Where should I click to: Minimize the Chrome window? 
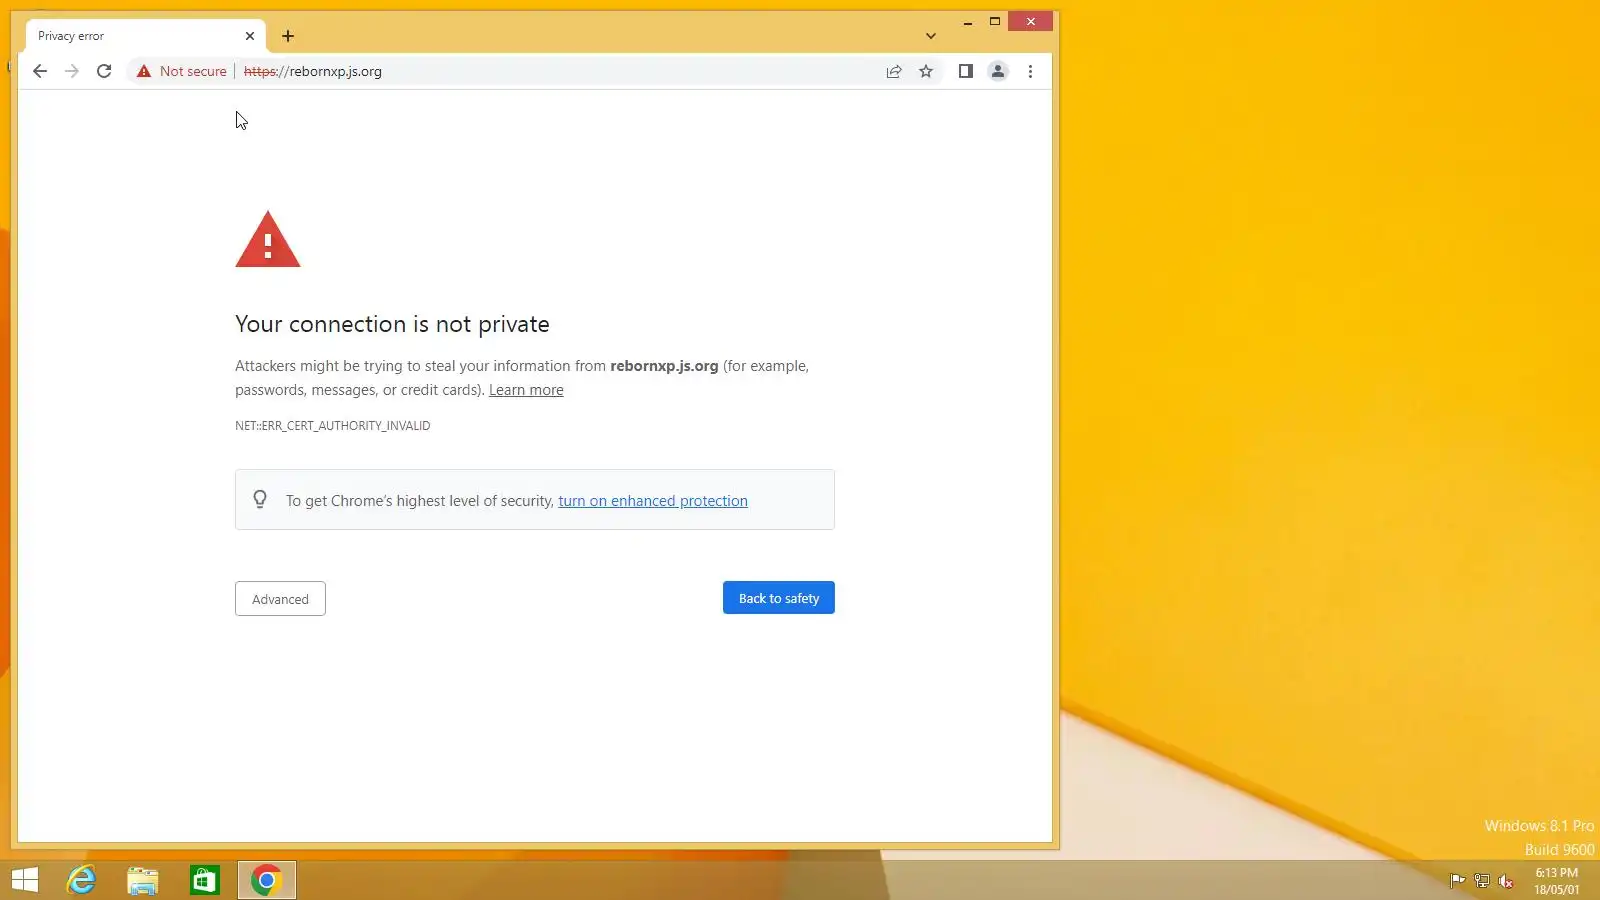tap(968, 22)
